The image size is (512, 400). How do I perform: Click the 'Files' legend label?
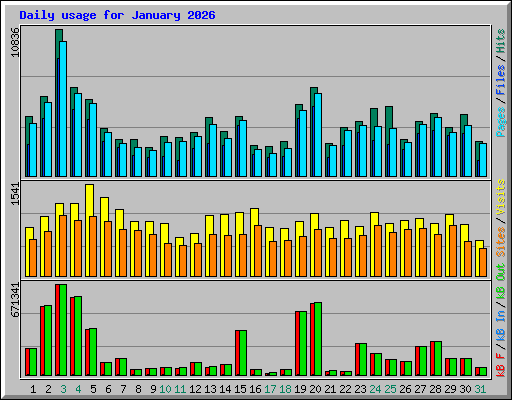pos(501,80)
